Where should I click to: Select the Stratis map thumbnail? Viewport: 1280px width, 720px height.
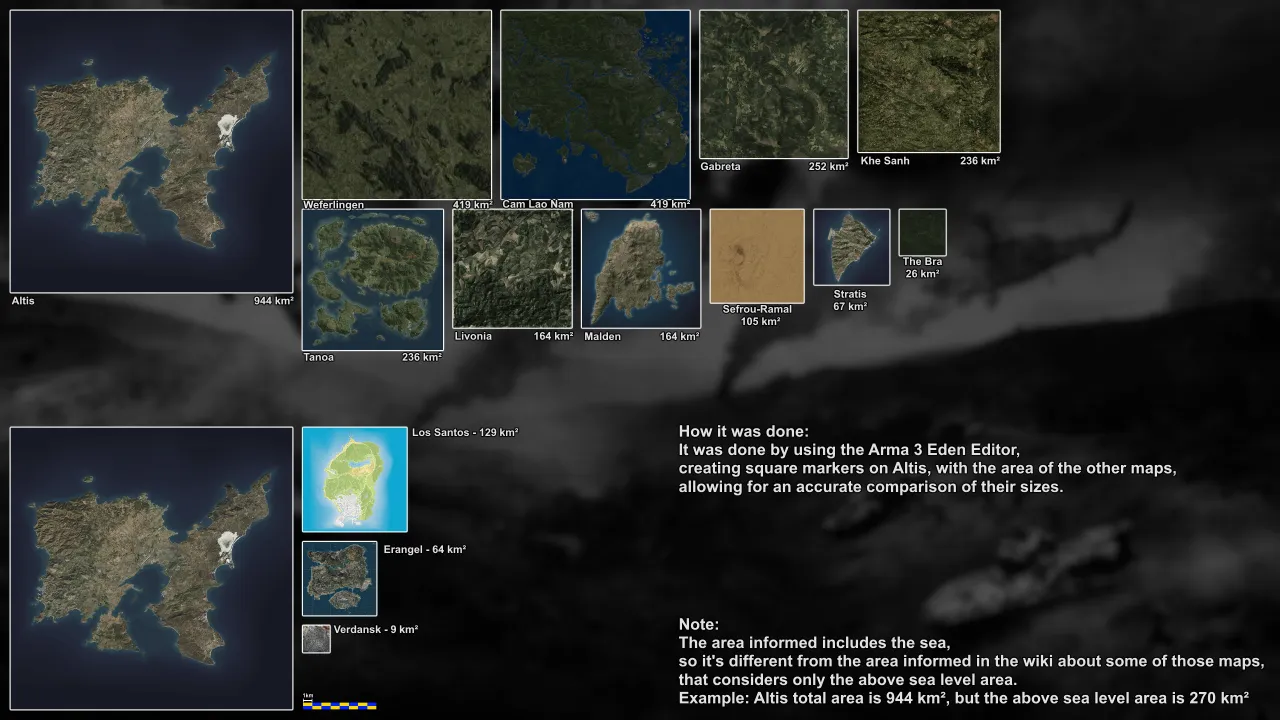(851, 245)
